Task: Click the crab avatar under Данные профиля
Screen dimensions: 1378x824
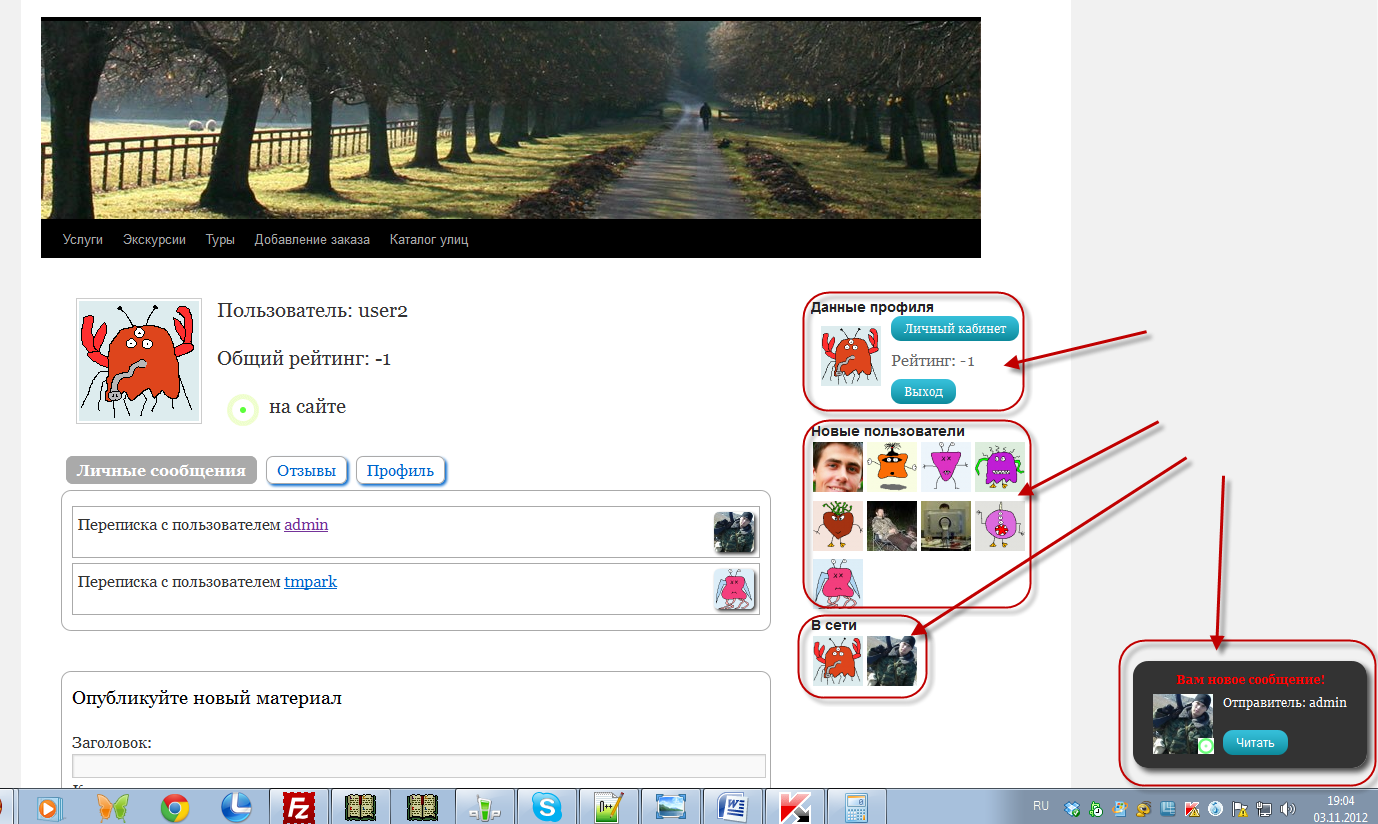Action: coord(851,356)
